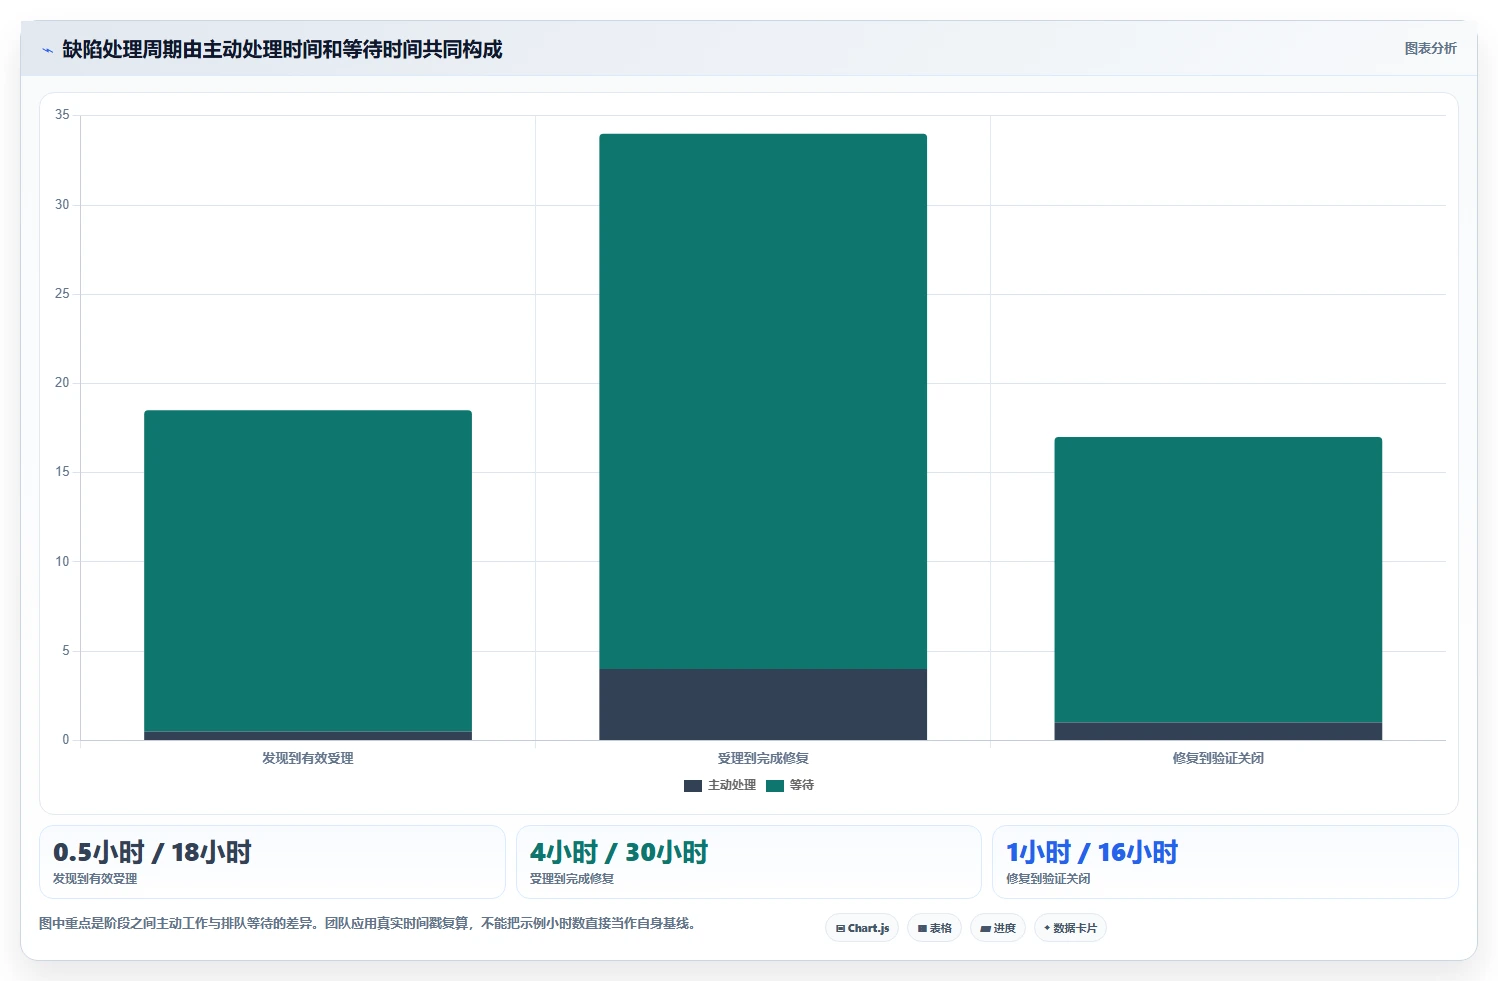Click the x-axis label 发现到有效受理

308,758
